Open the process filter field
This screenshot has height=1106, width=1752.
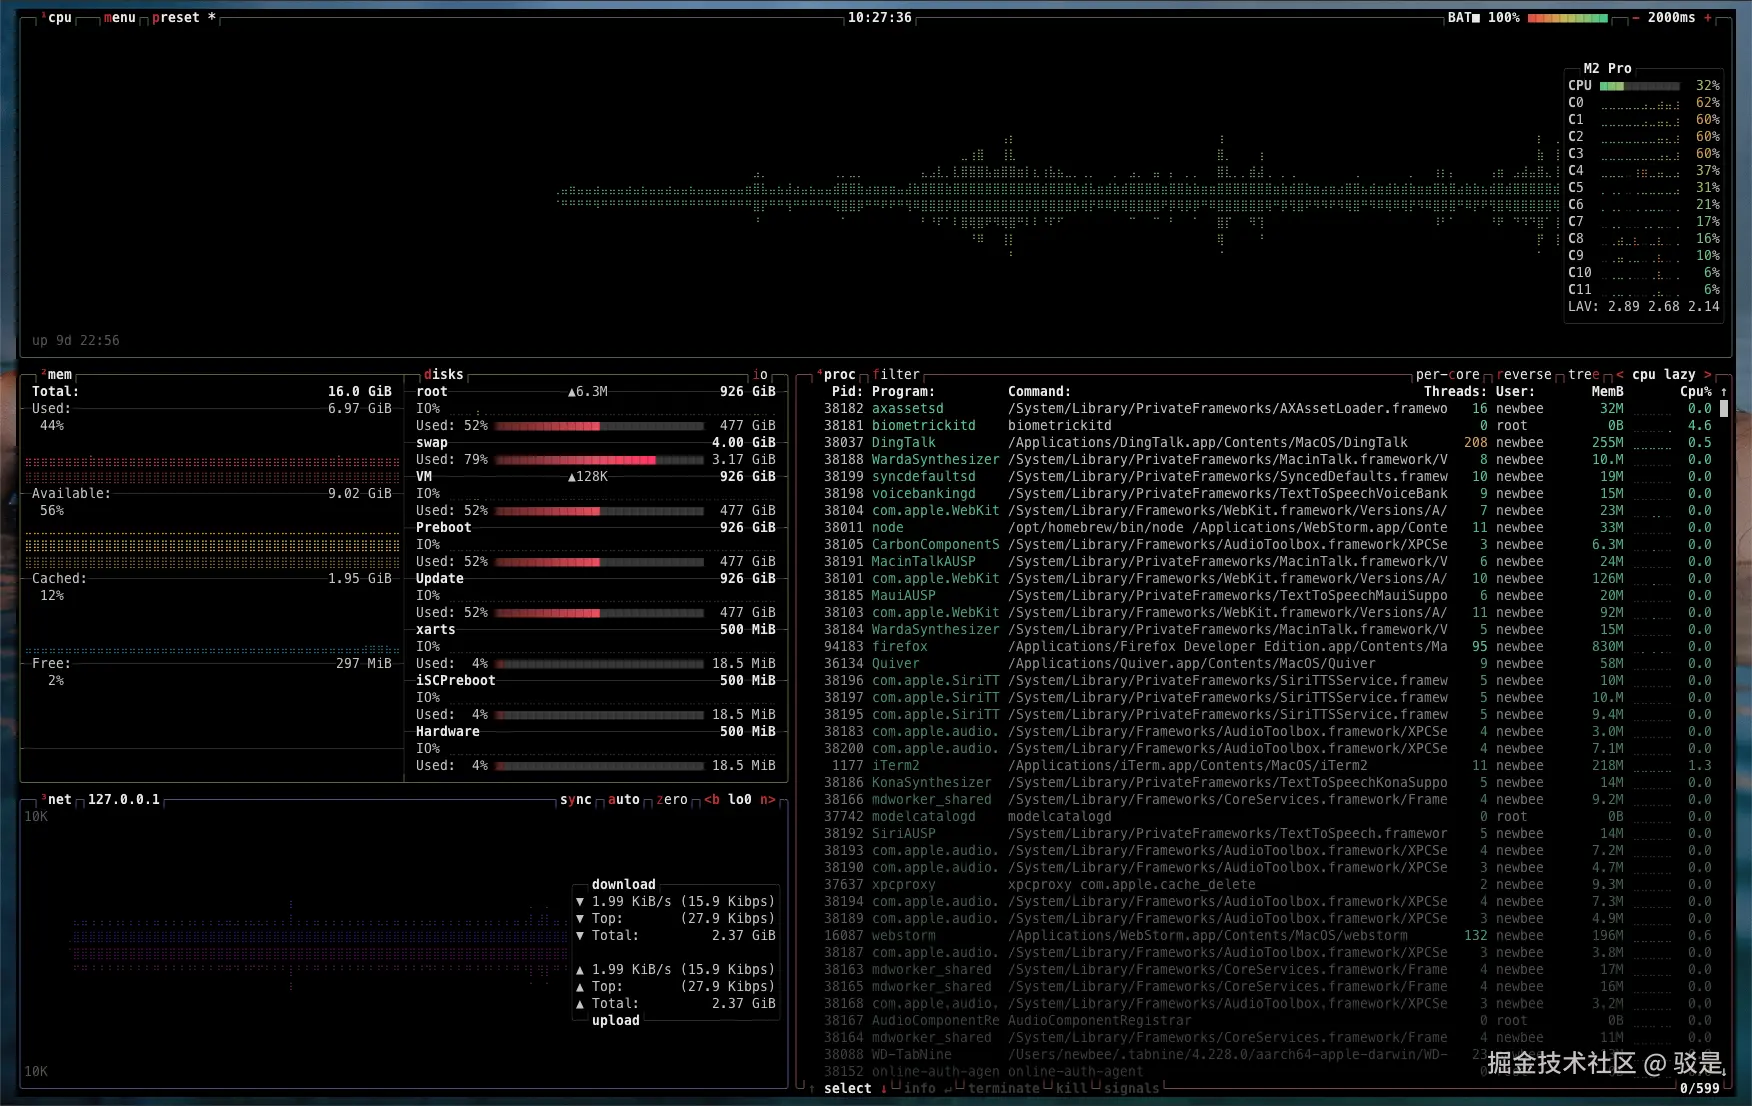point(896,375)
